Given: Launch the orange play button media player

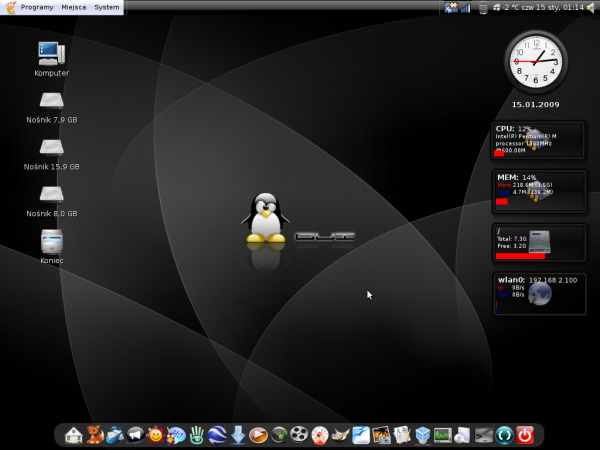Looking at the screenshot, I should point(258,435).
